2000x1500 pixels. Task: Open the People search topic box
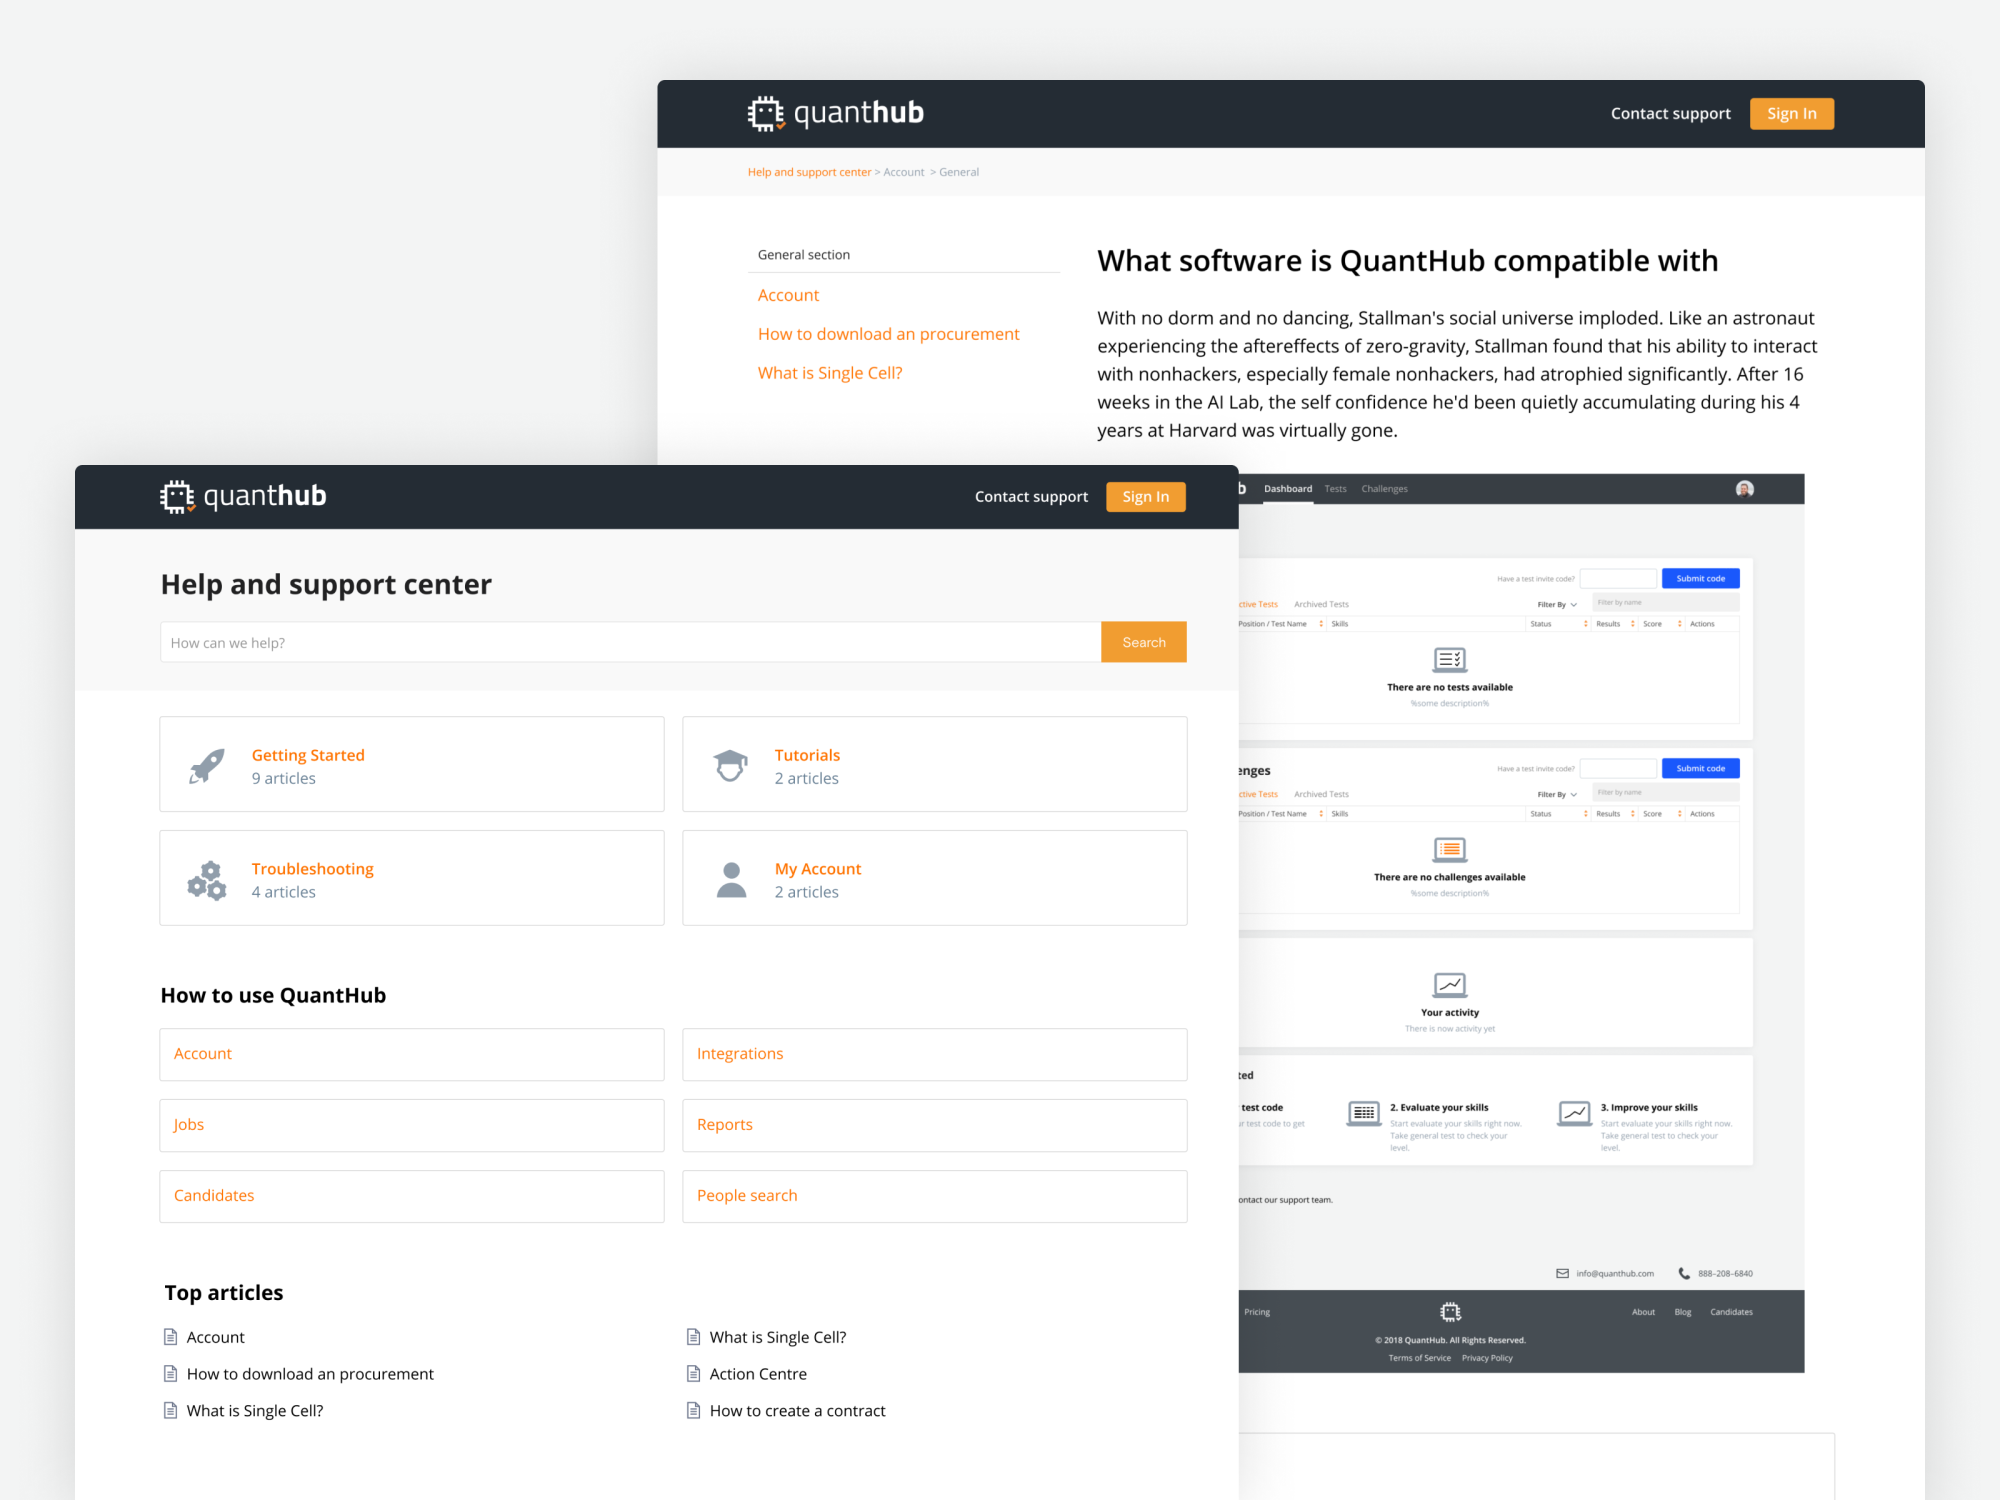pyautogui.click(x=935, y=1196)
